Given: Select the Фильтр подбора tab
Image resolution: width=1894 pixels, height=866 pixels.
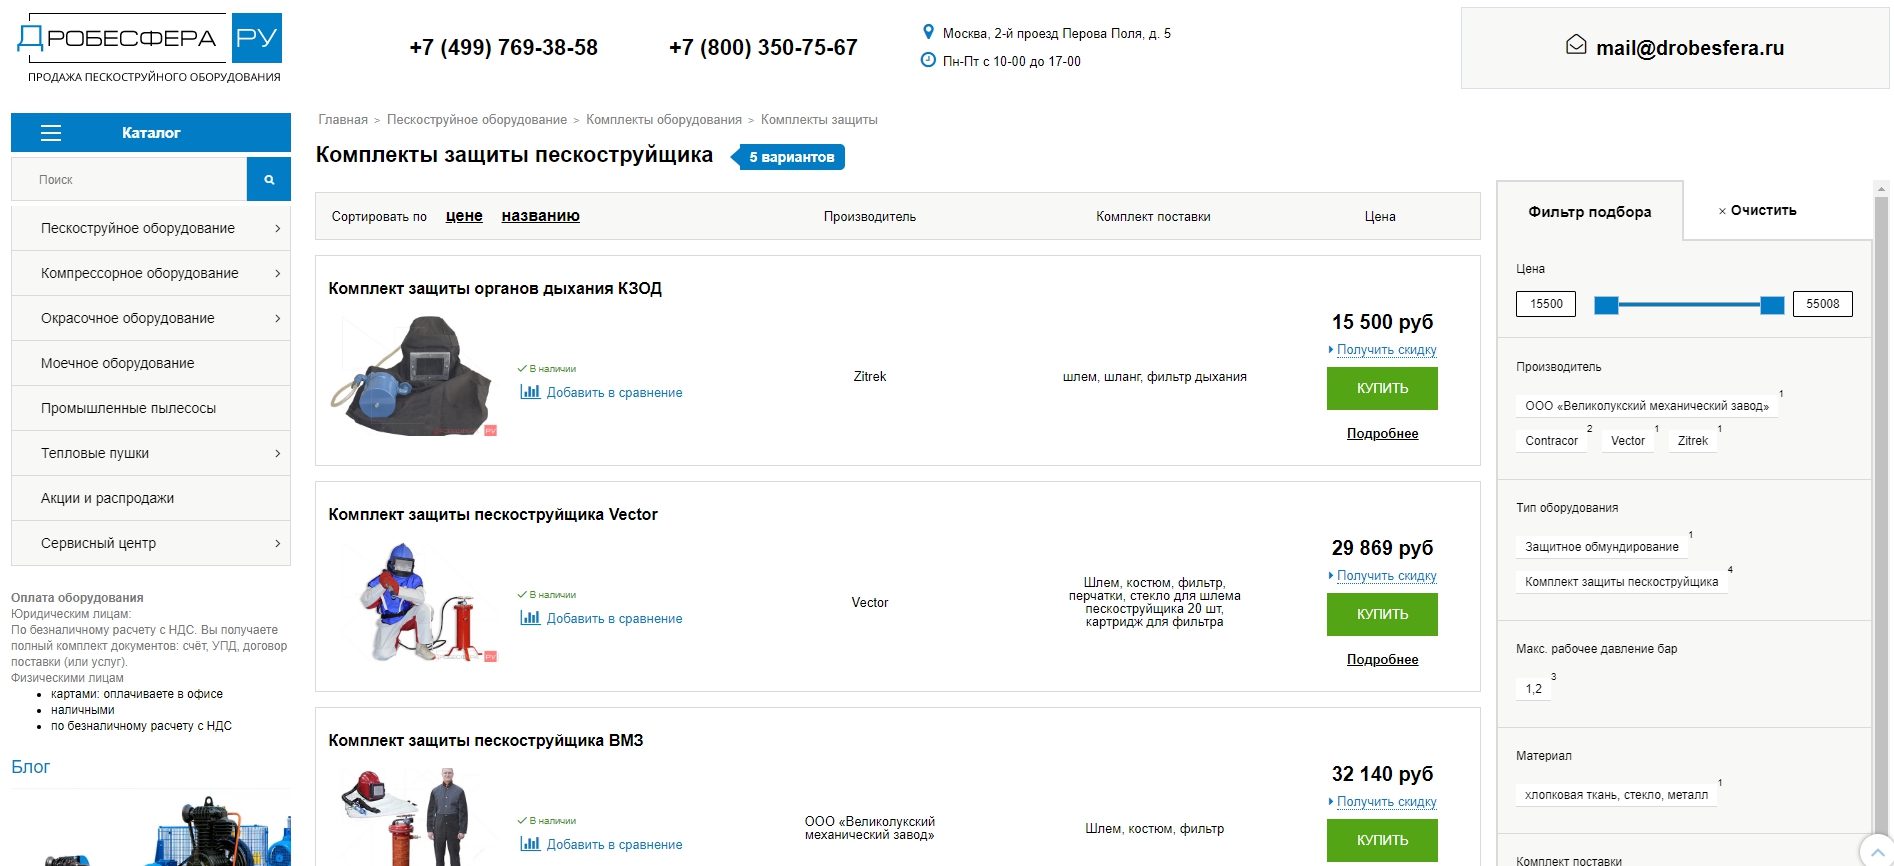Looking at the screenshot, I should click(x=1590, y=211).
